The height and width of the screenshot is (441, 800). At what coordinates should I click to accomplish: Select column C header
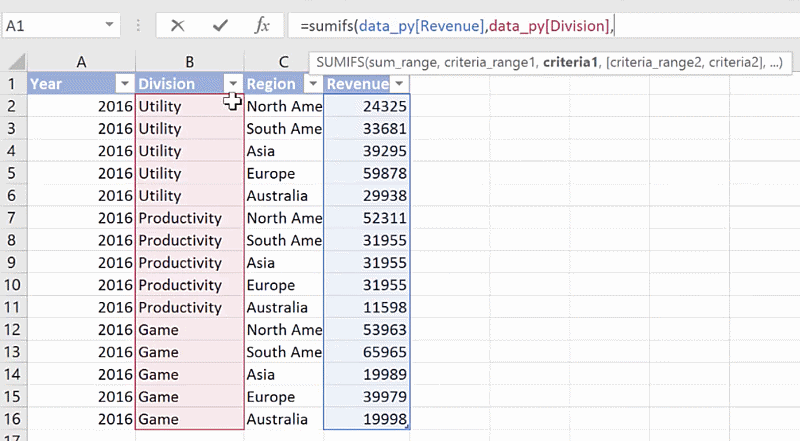283,63
